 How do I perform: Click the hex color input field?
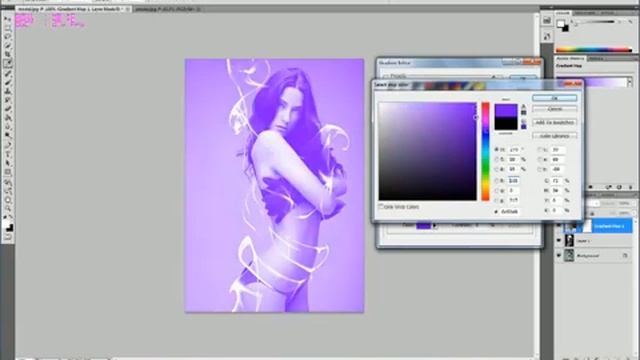coord(509,211)
